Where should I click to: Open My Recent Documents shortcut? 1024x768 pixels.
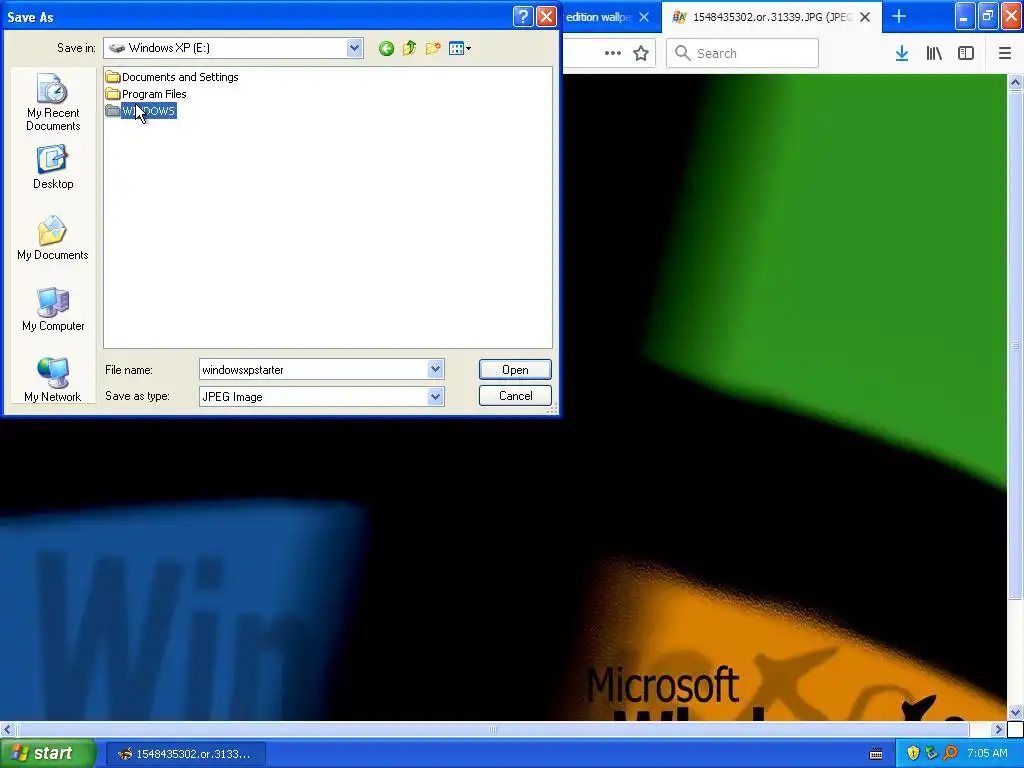point(53,103)
